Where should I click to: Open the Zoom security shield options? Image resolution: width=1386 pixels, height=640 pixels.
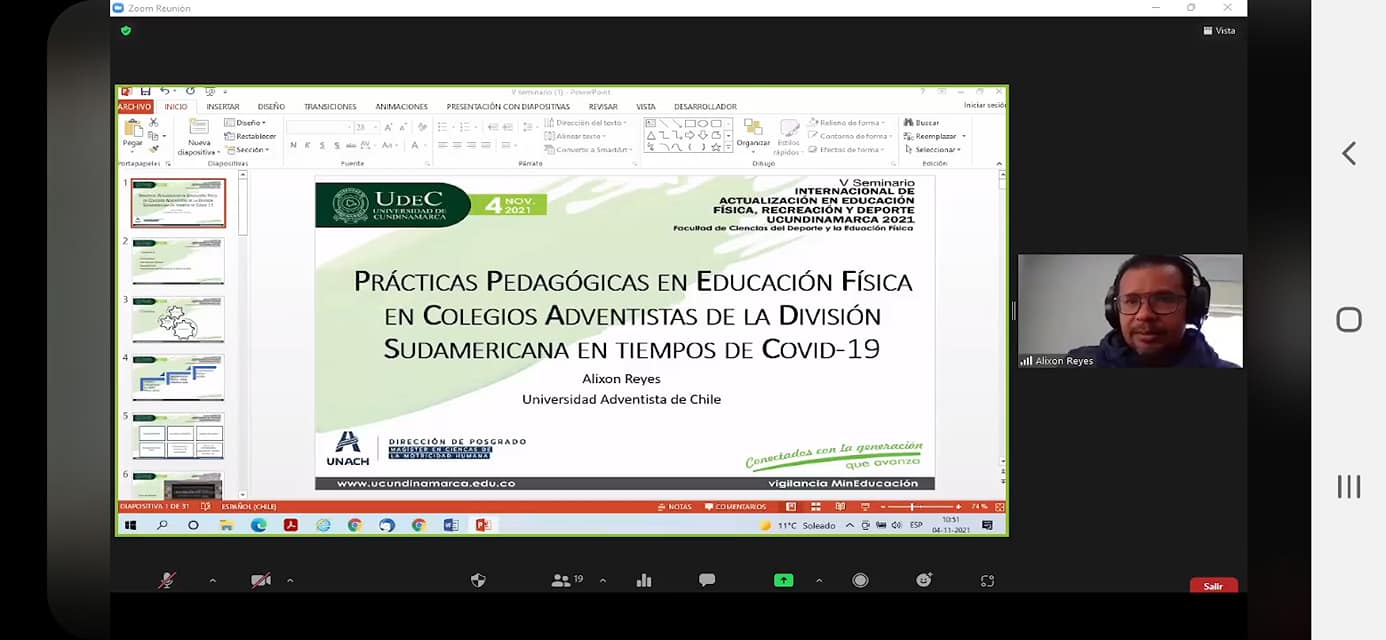click(x=478, y=580)
